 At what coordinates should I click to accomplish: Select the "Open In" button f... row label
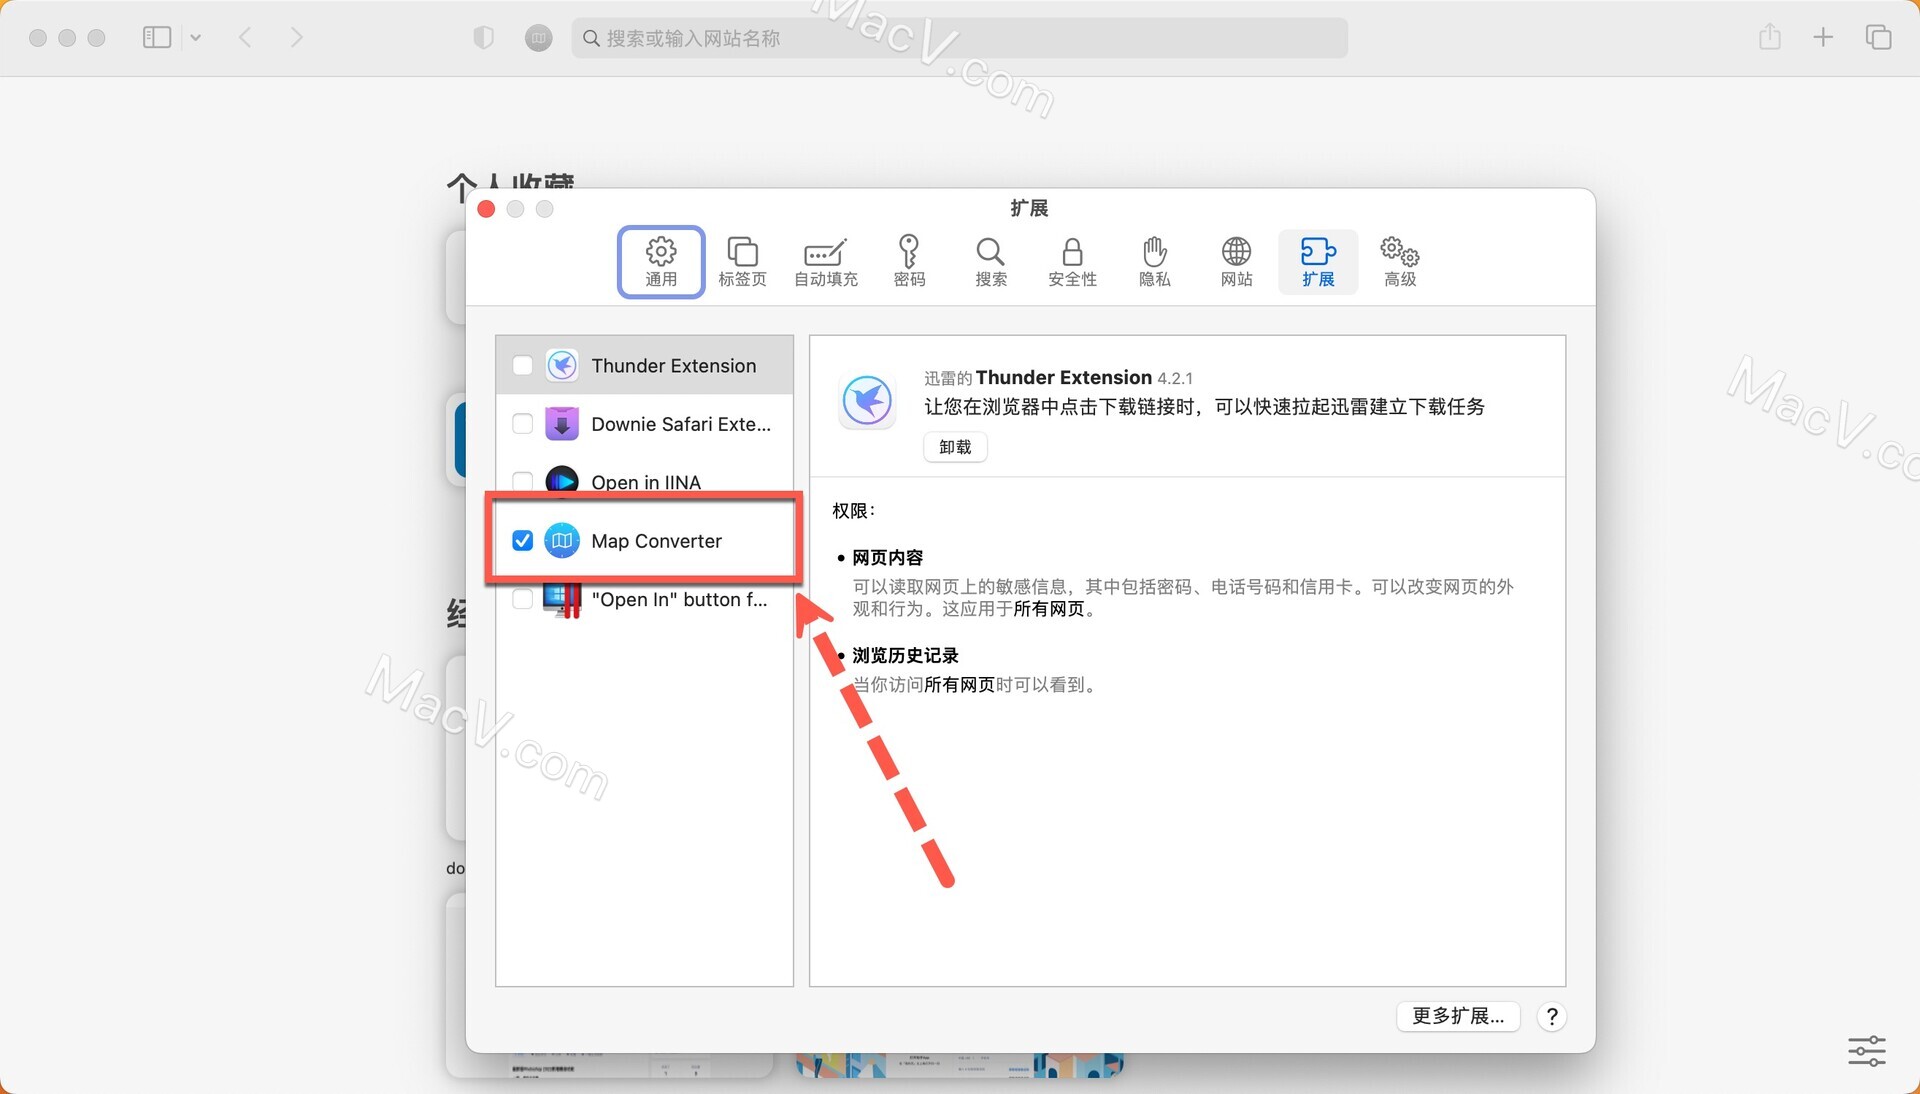tap(679, 599)
